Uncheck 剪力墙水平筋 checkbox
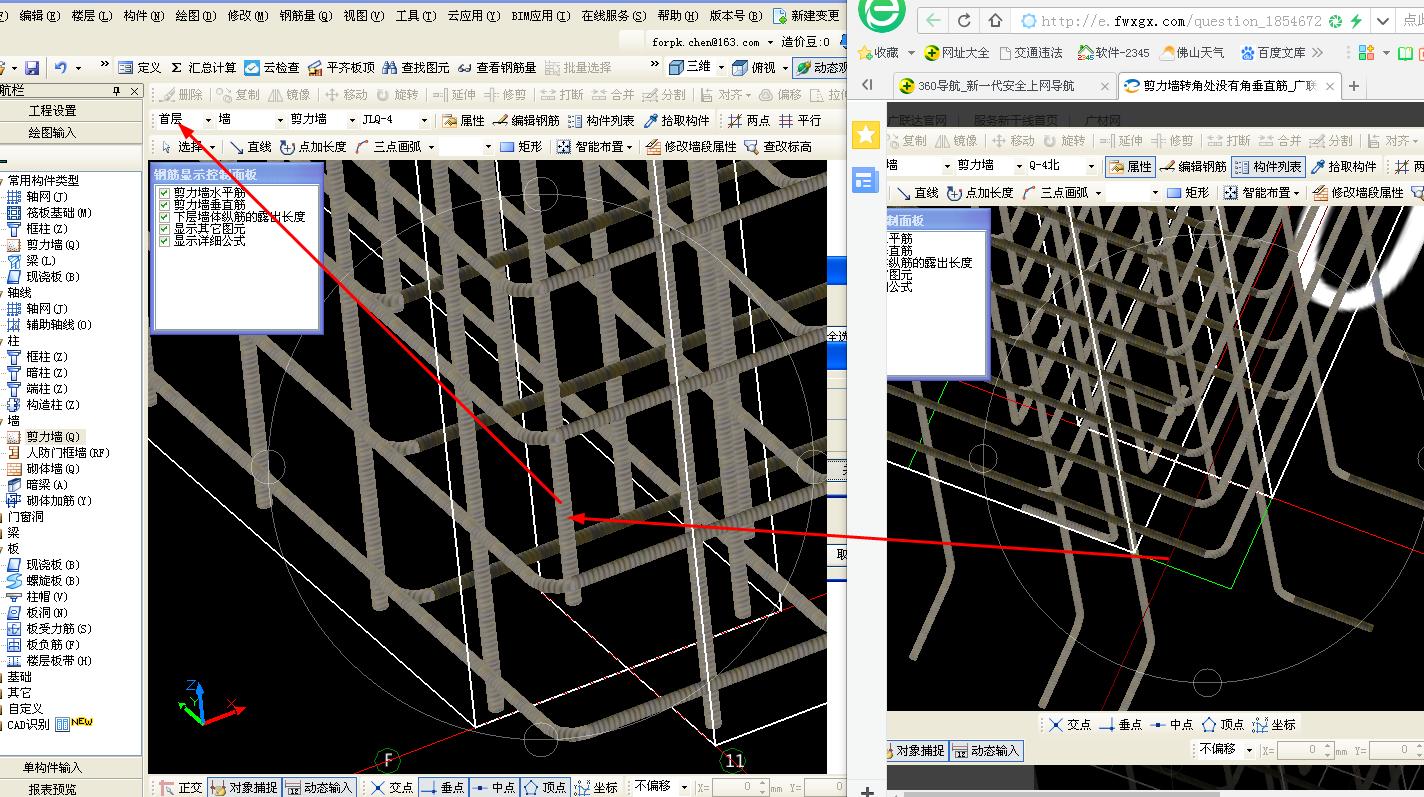 pyautogui.click(x=165, y=192)
